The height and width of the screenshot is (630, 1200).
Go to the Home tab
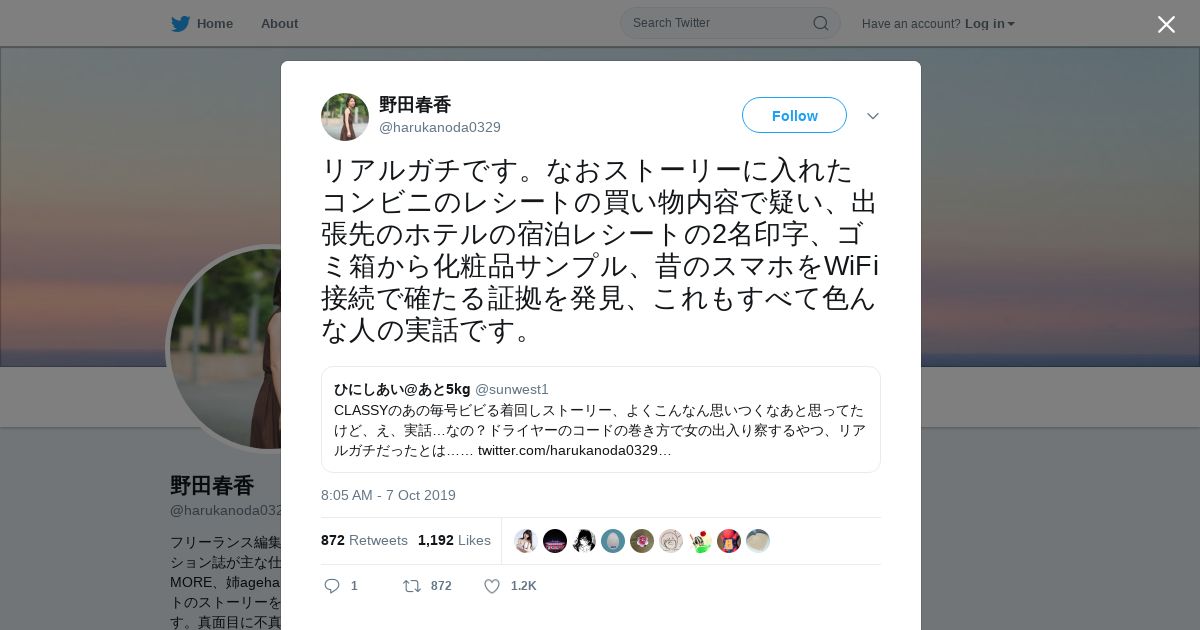(x=202, y=23)
